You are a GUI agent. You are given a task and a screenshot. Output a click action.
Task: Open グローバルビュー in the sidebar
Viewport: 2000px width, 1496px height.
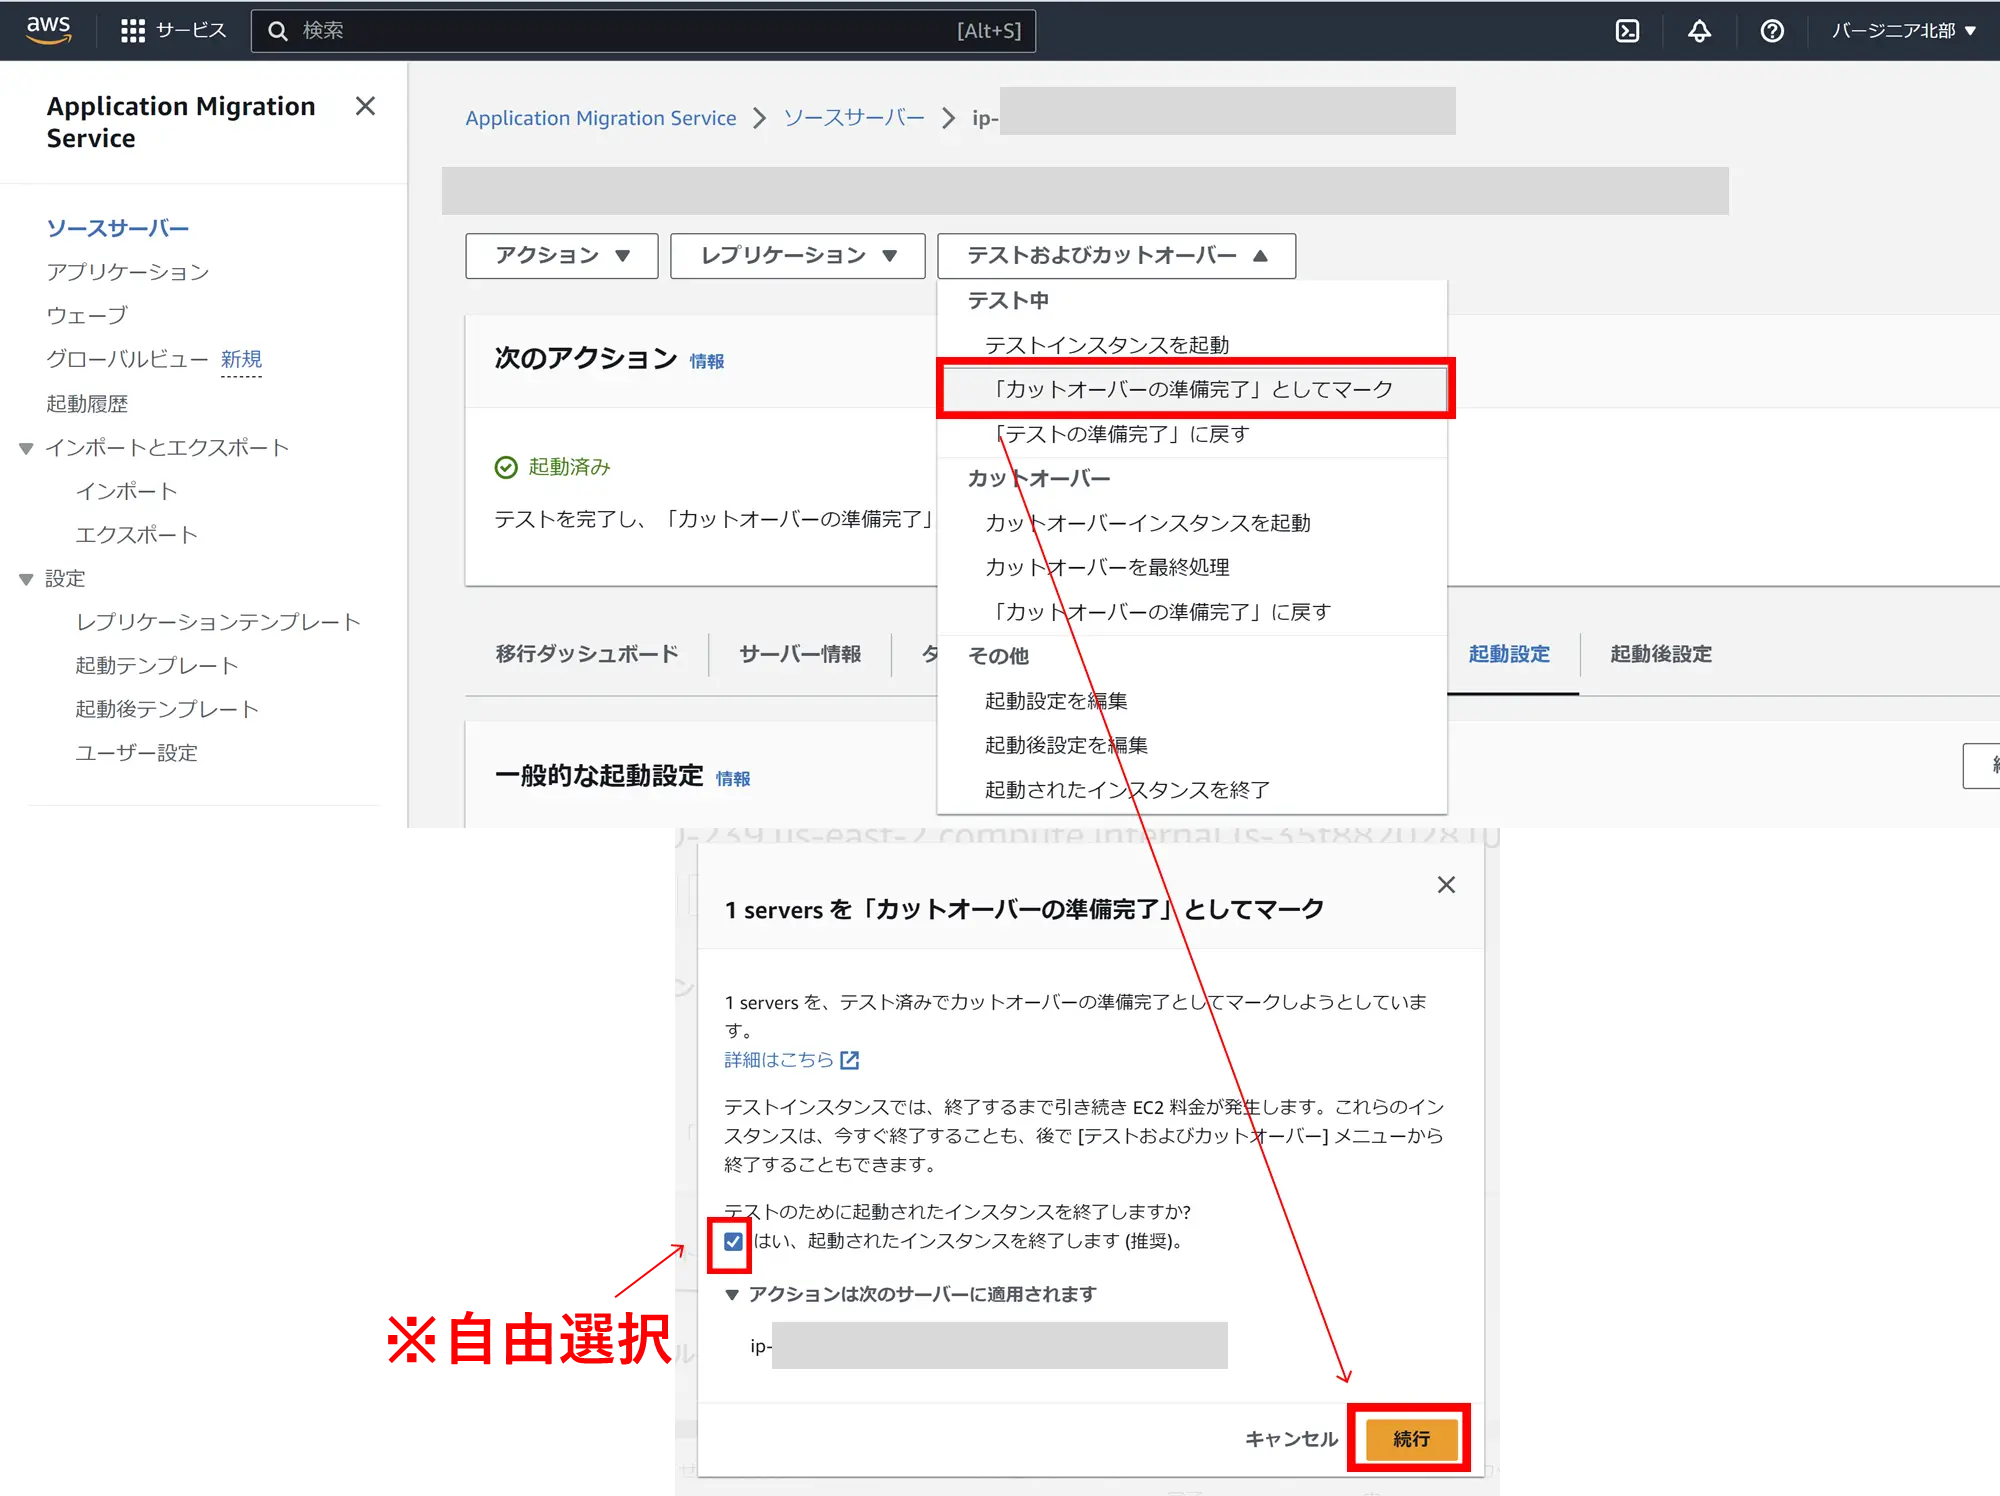[127, 359]
